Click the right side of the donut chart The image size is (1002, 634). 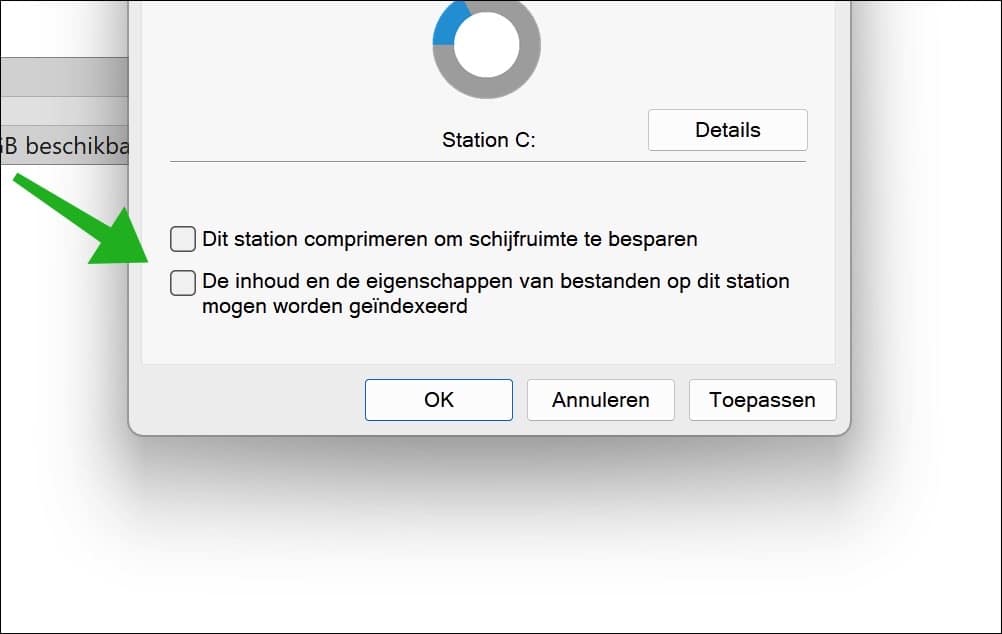(530, 45)
